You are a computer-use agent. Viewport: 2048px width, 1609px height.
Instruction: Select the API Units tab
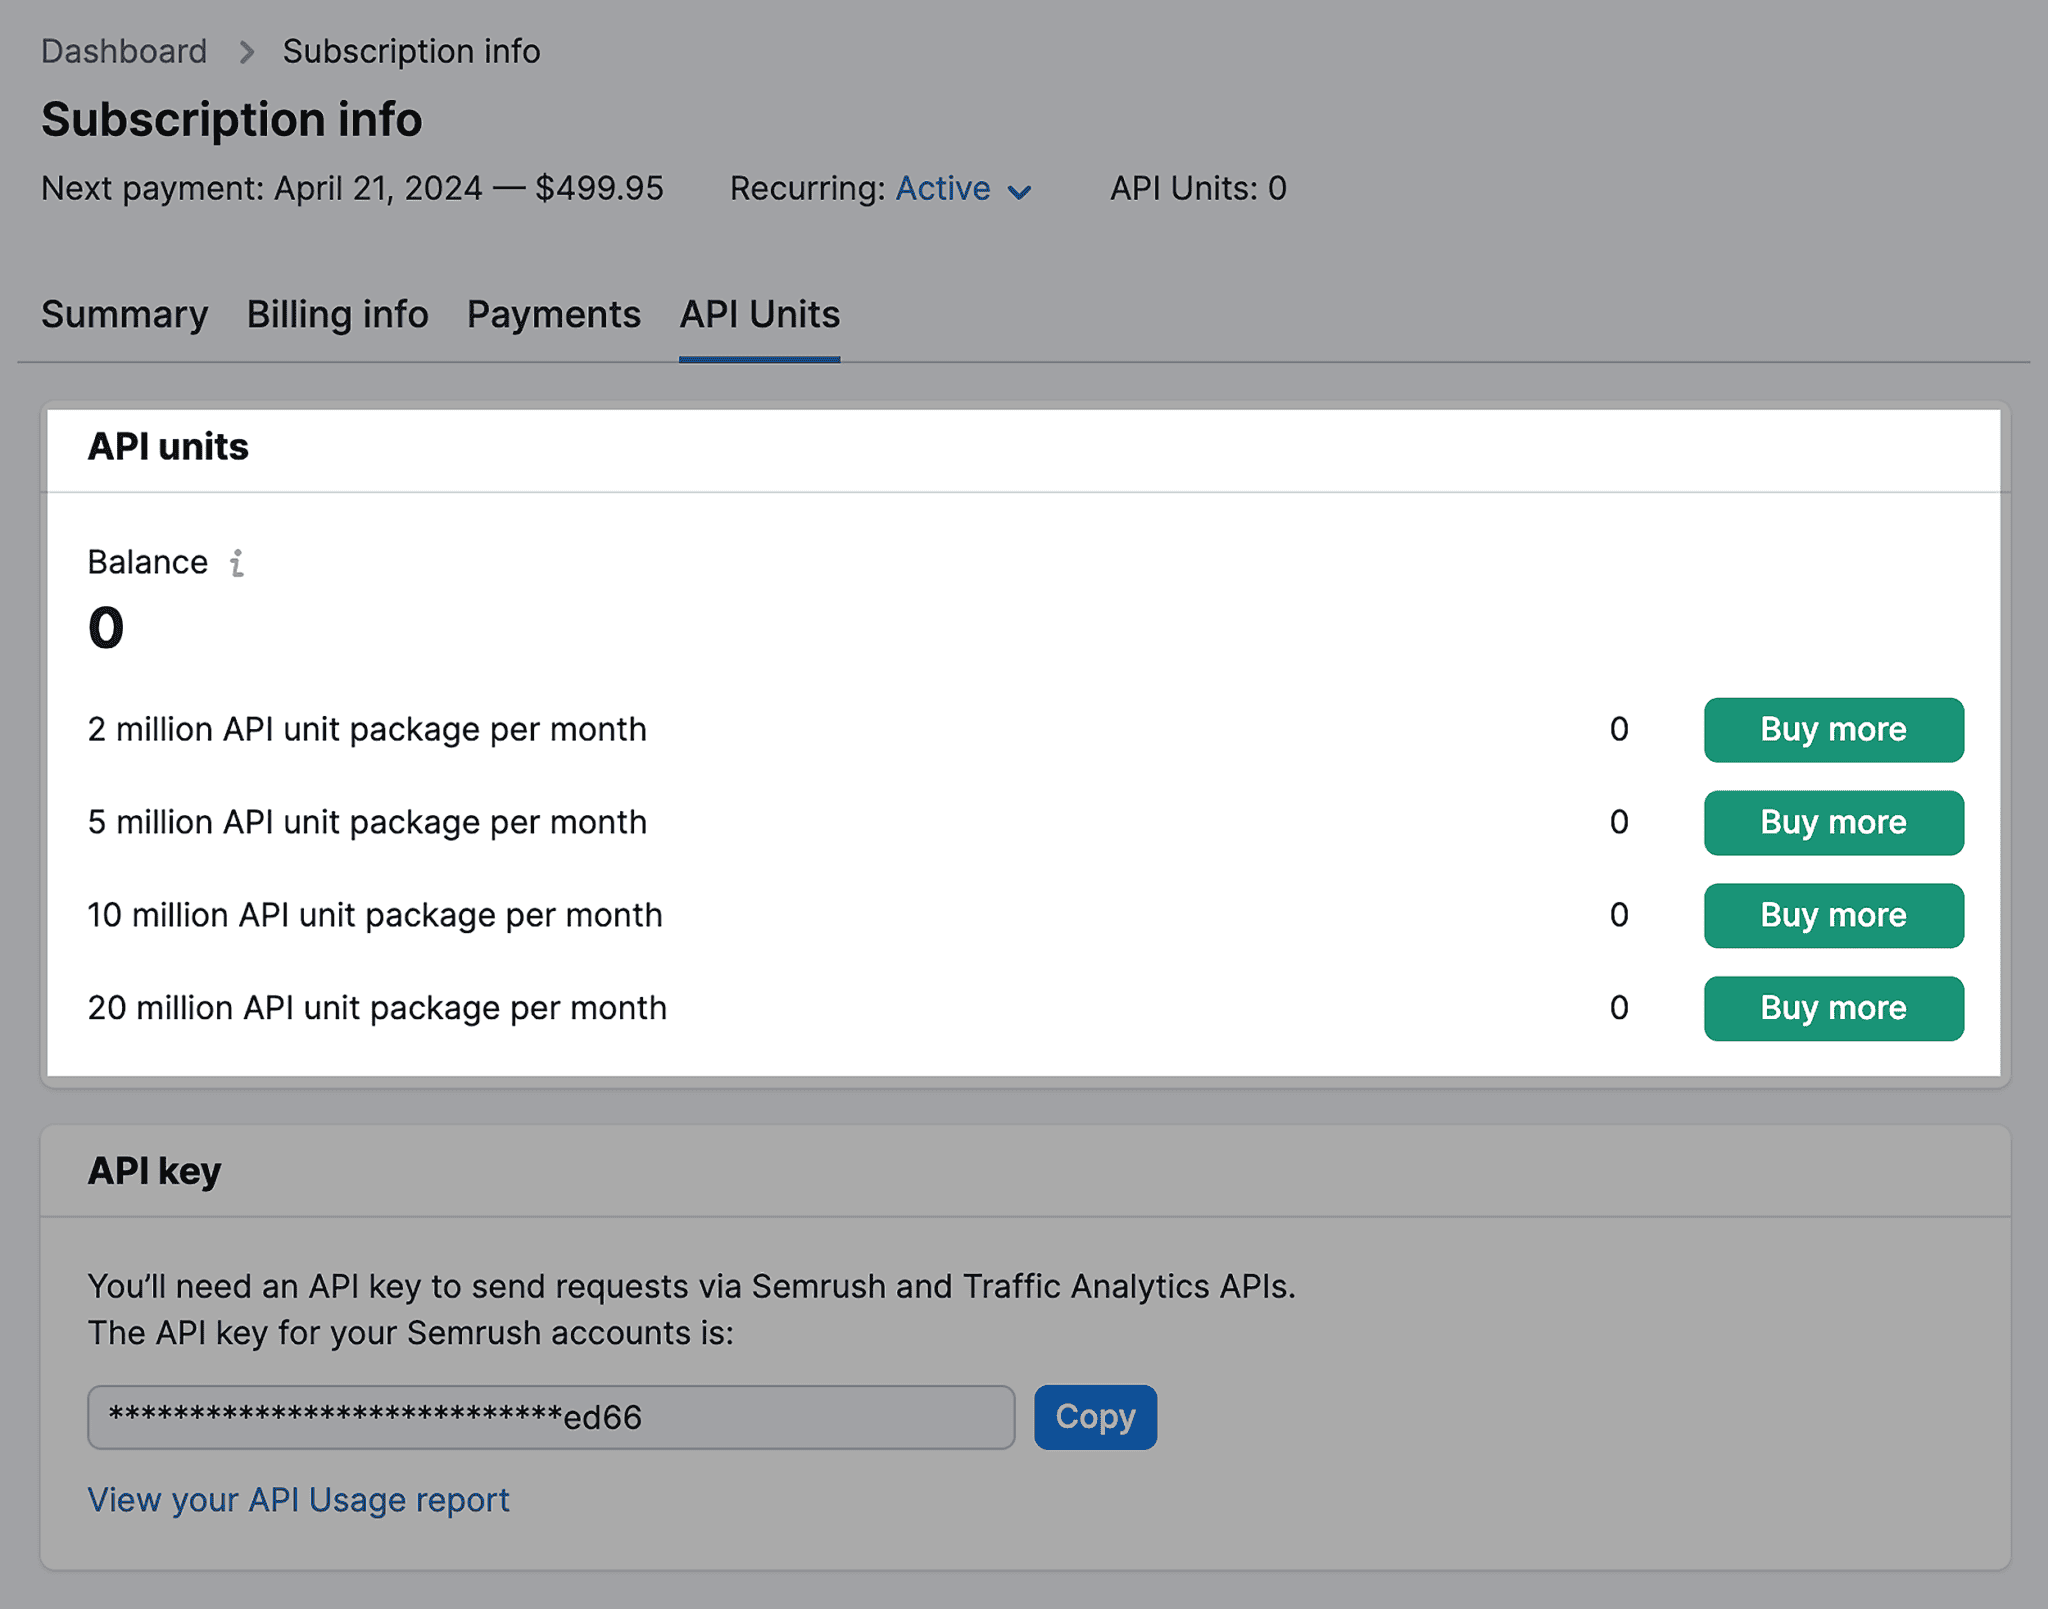pyautogui.click(x=758, y=315)
